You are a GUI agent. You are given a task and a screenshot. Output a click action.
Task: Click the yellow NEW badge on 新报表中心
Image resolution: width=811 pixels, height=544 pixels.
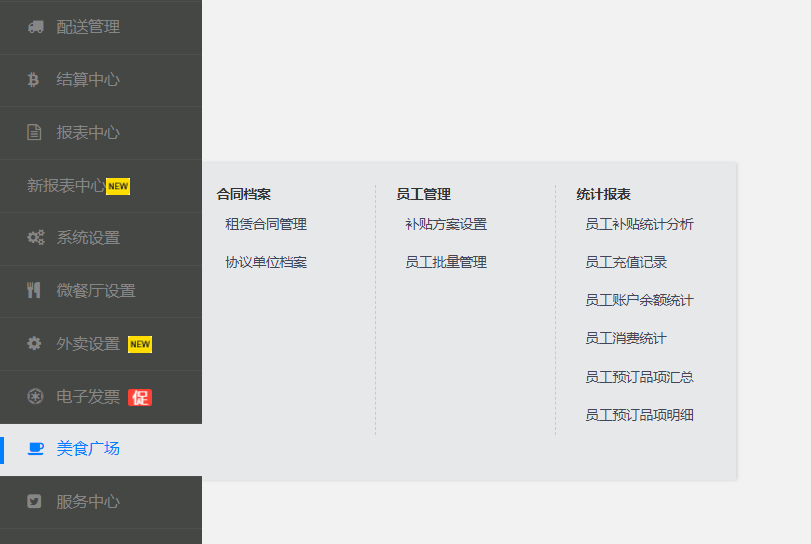click(118, 186)
